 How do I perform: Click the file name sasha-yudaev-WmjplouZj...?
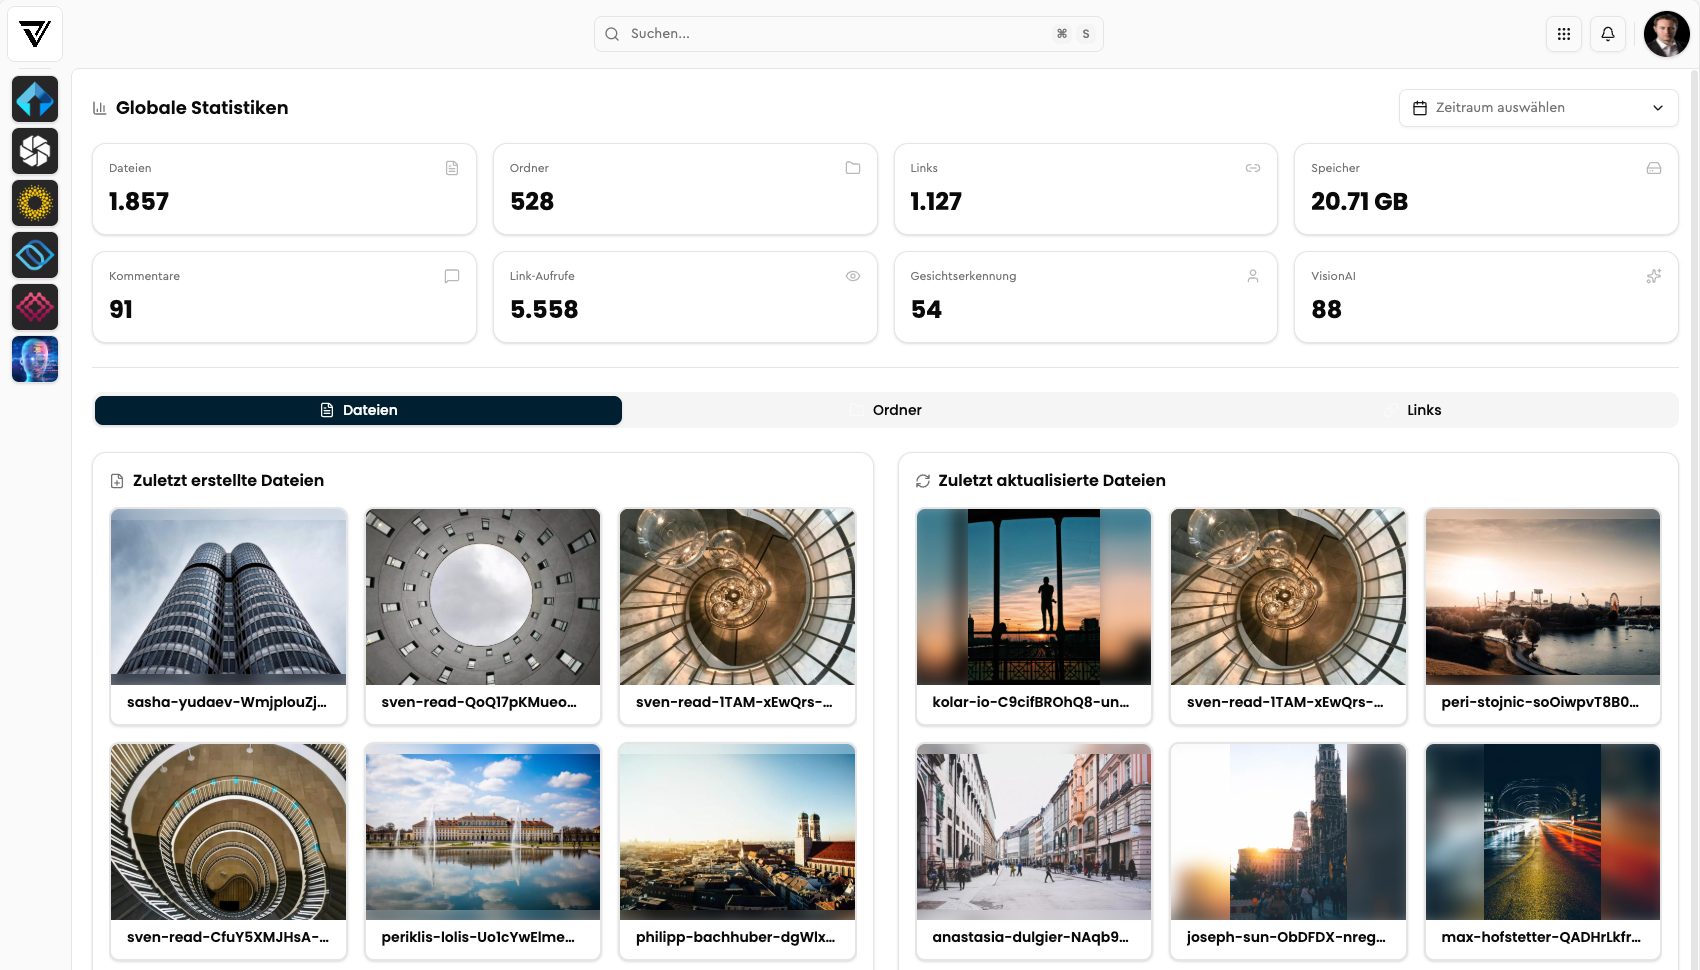coord(227,702)
